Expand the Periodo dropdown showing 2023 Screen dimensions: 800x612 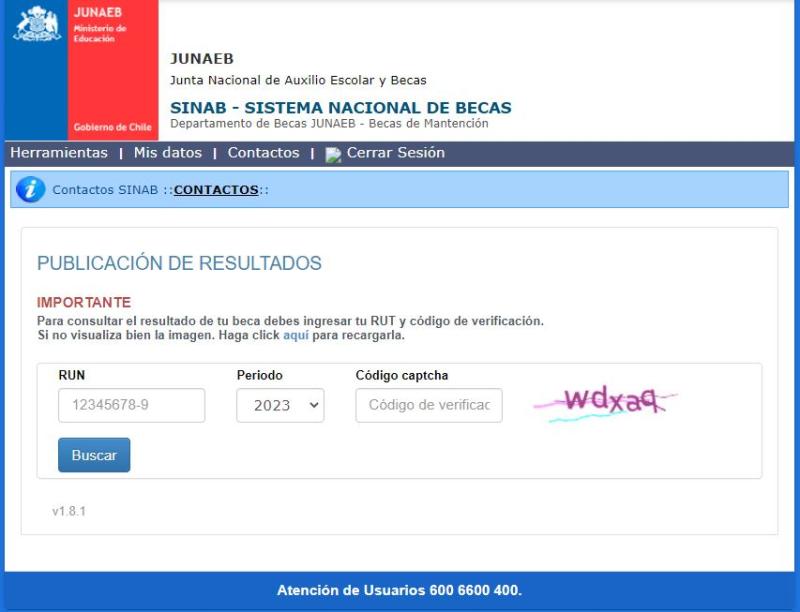(x=280, y=405)
